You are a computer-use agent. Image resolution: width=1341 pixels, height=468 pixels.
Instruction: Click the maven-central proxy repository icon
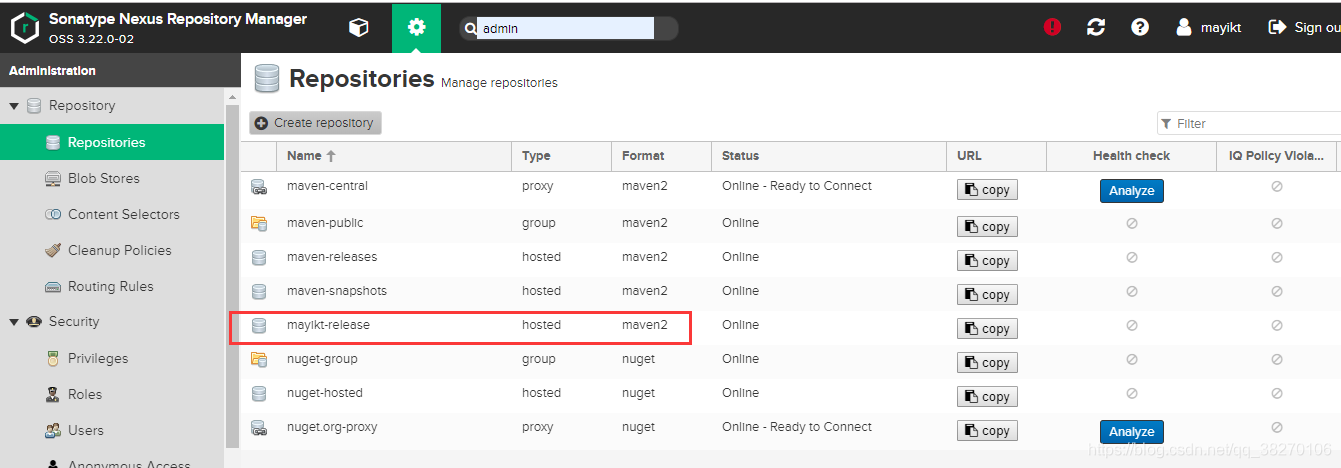pyautogui.click(x=259, y=187)
